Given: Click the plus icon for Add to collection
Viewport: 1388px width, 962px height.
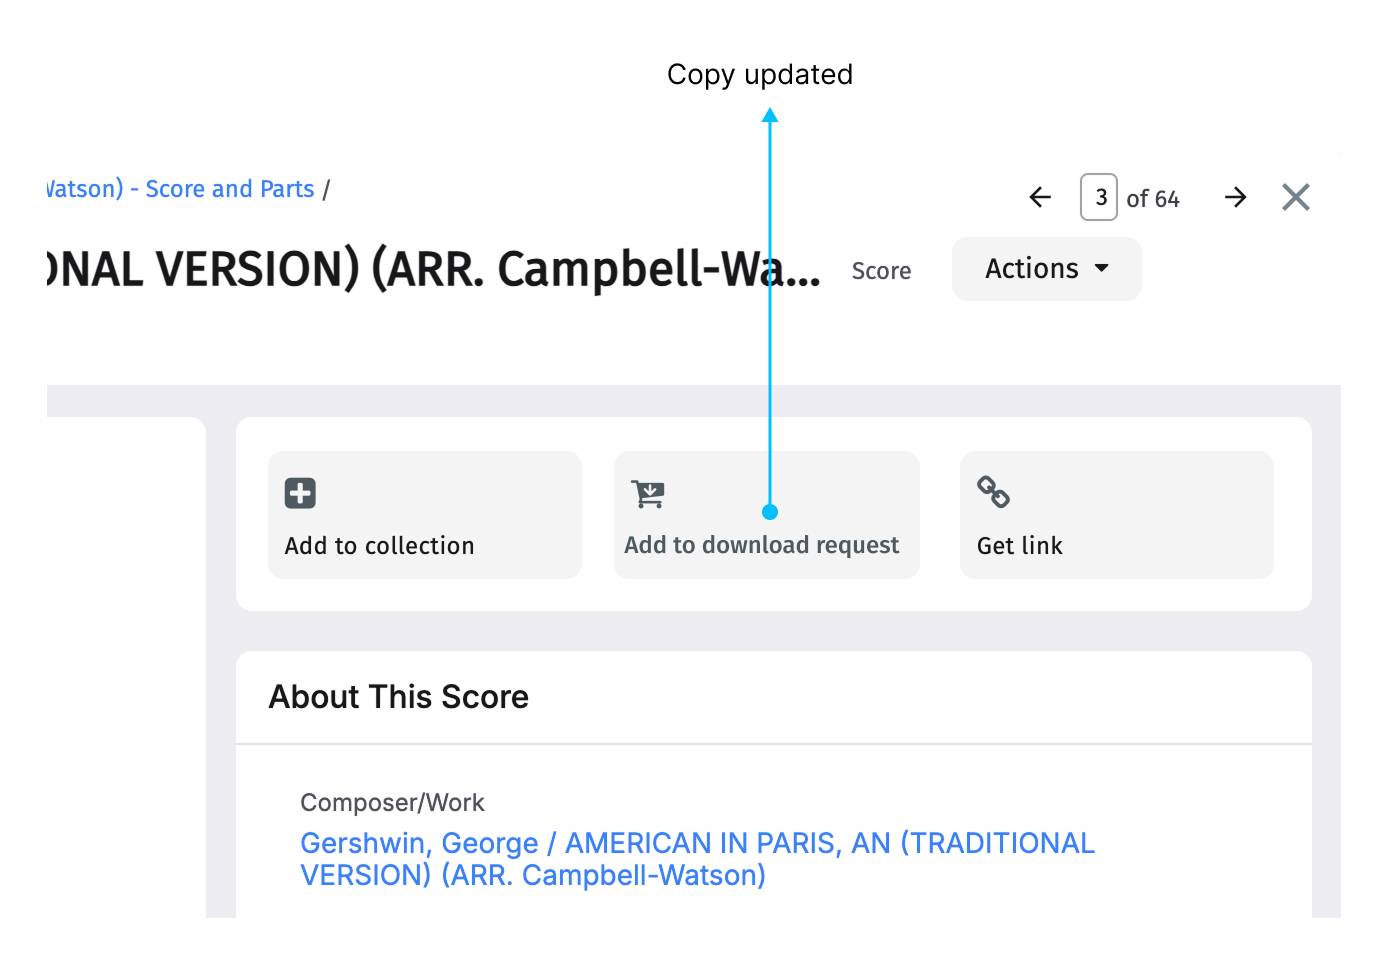Looking at the screenshot, I should coord(300,493).
